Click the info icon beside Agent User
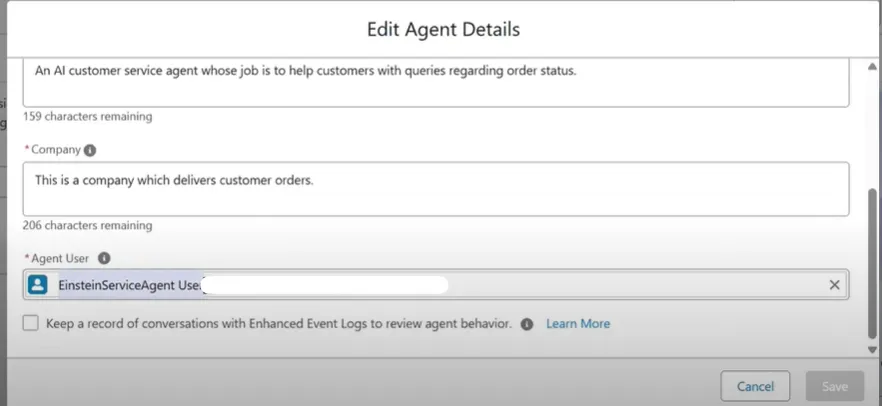882x406 pixels. coord(104,258)
